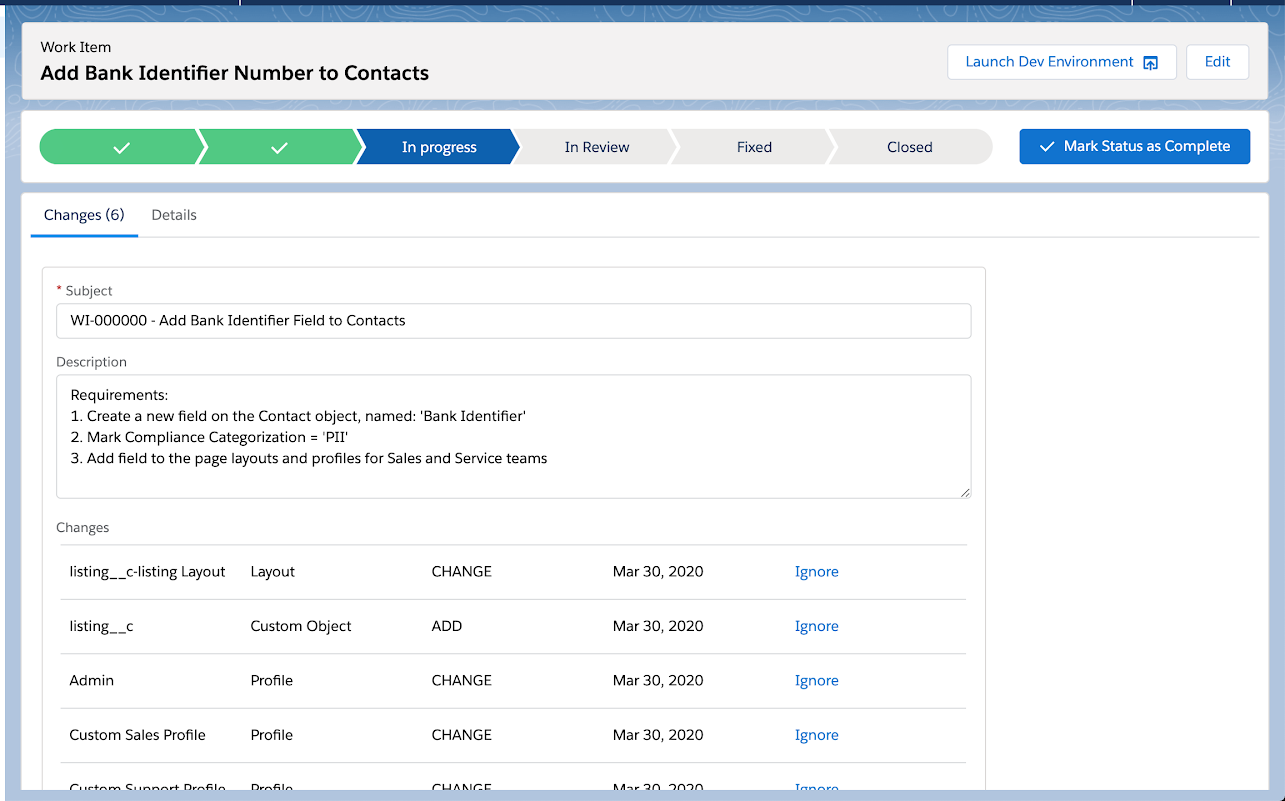Select the In Review stage in path
Viewport: 1285px width, 801px height.
(x=596, y=147)
